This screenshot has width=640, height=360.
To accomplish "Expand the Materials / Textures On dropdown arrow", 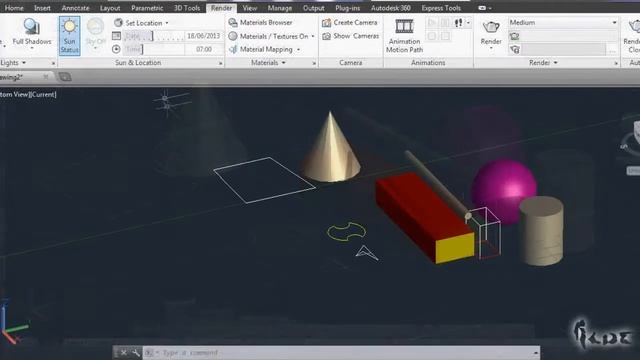I will (x=313, y=36).
